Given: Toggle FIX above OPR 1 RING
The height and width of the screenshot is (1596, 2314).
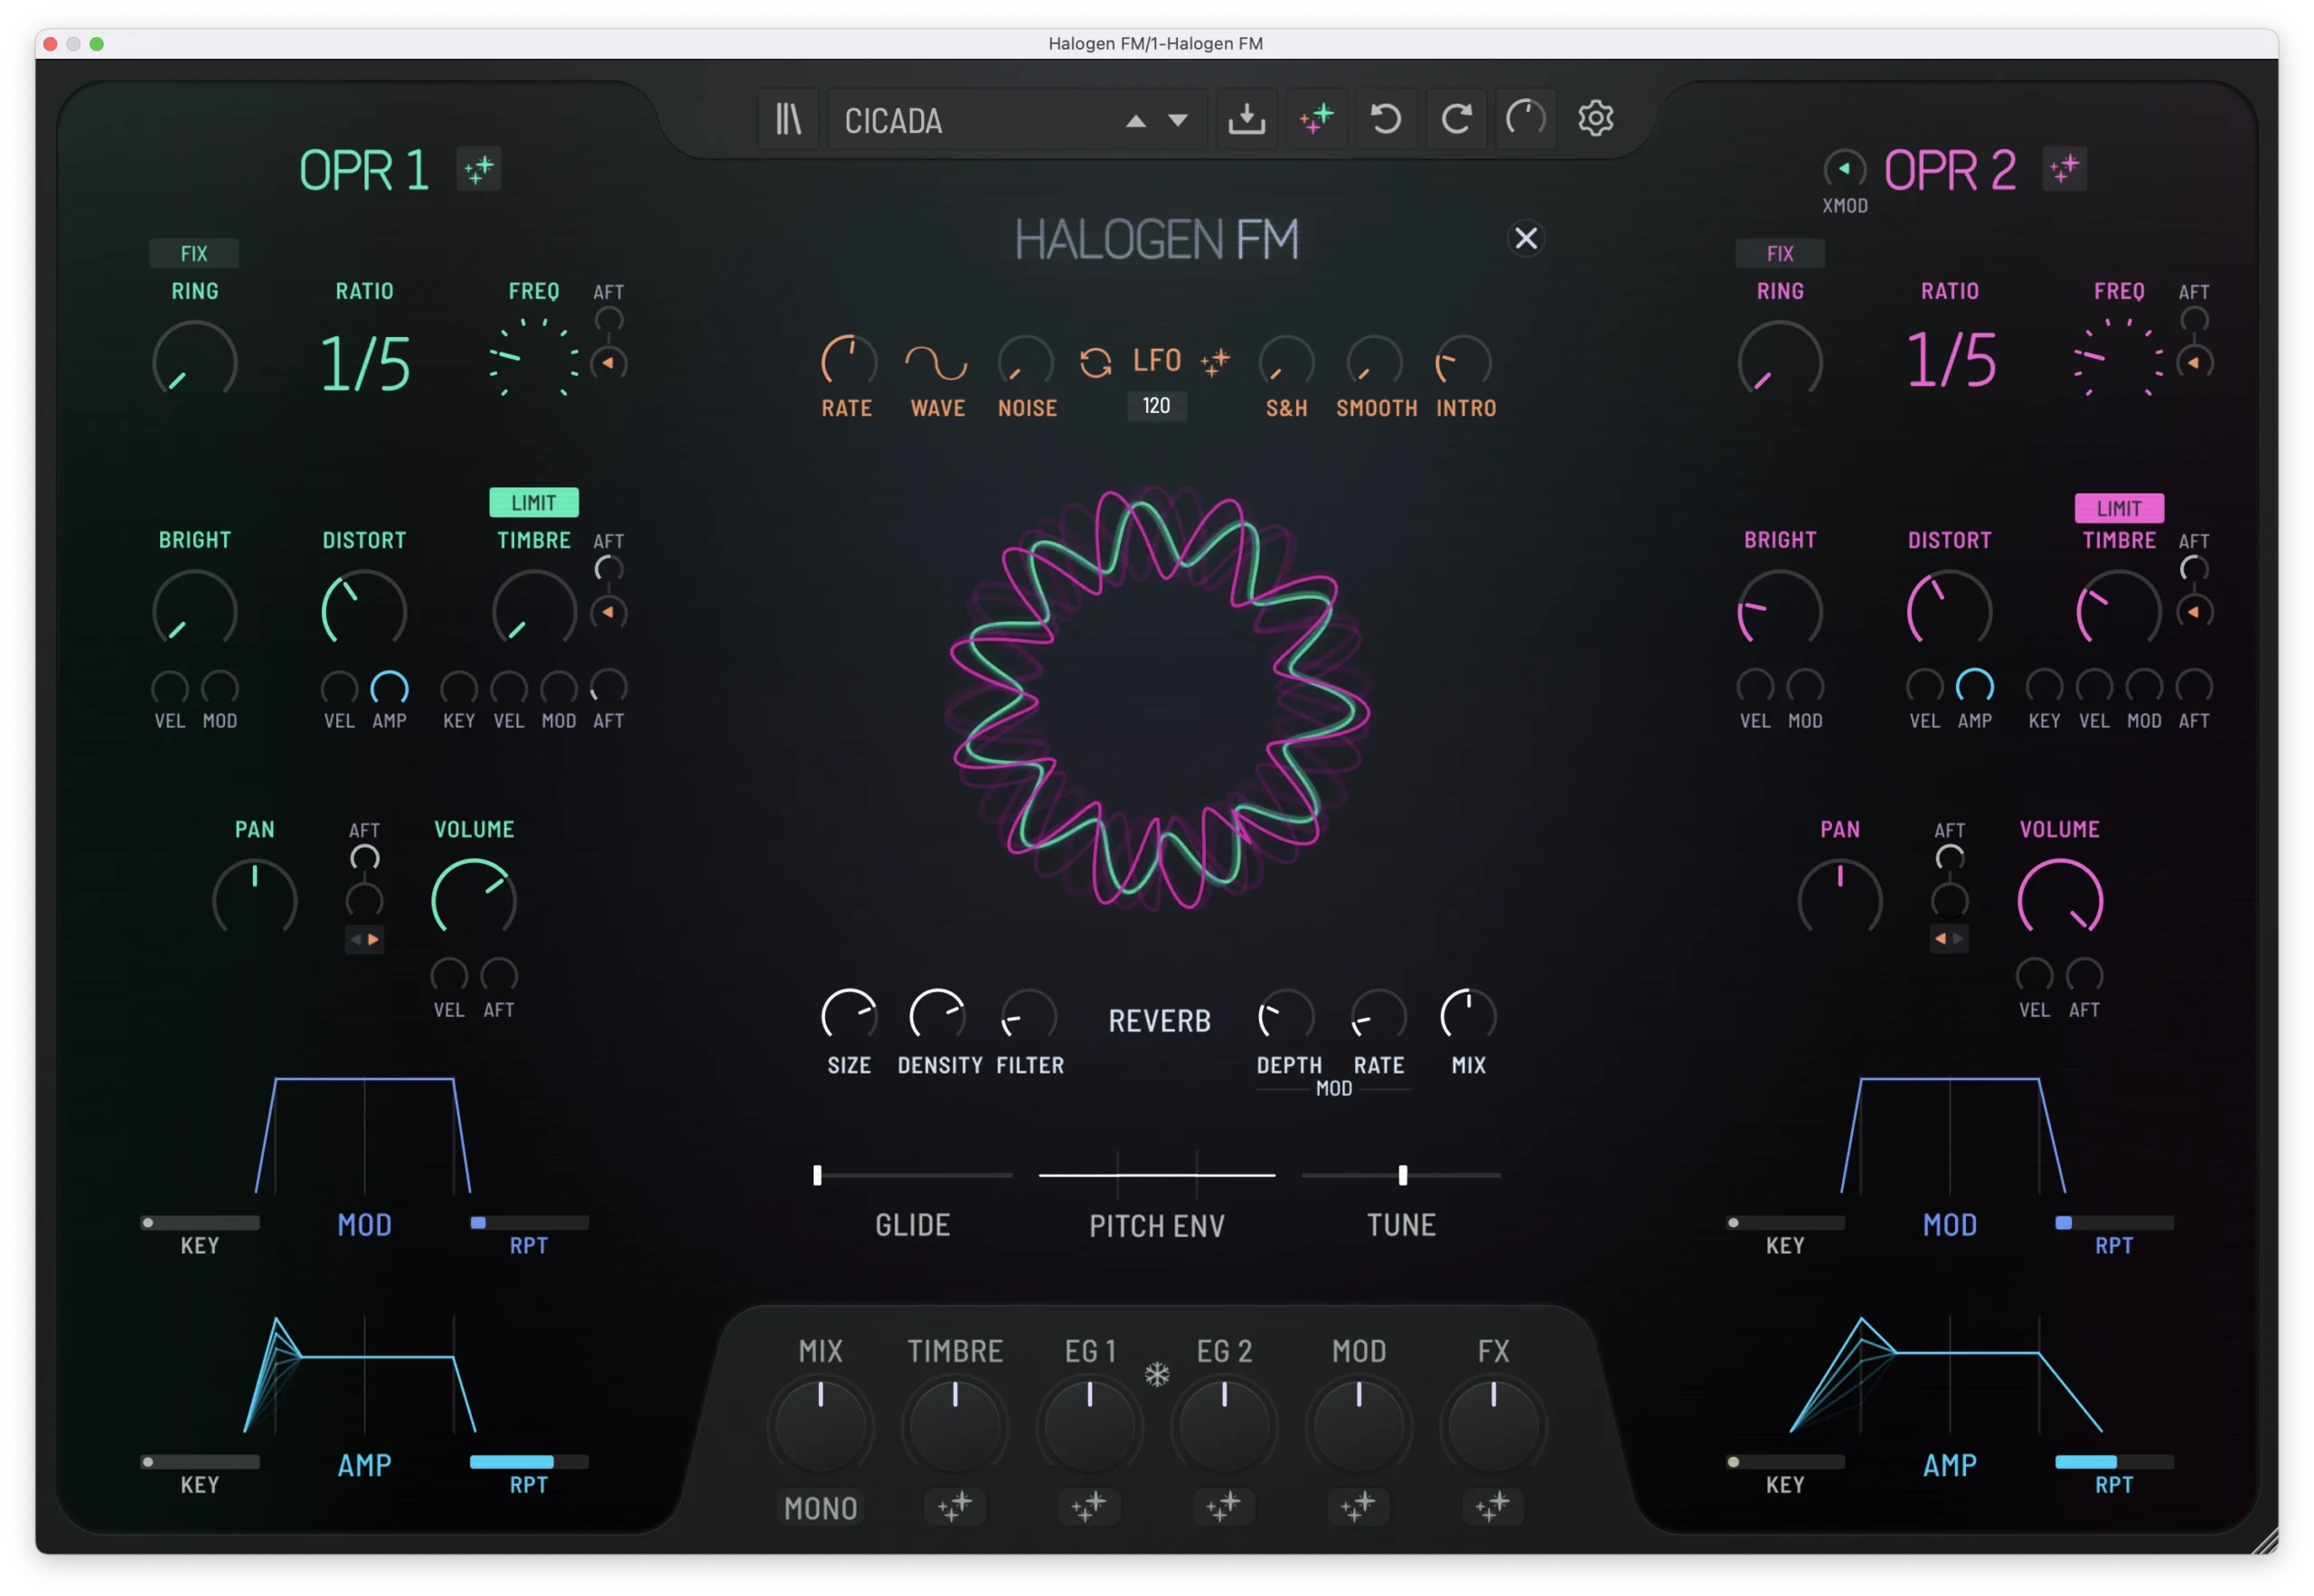Looking at the screenshot, I should coord(194,253).
